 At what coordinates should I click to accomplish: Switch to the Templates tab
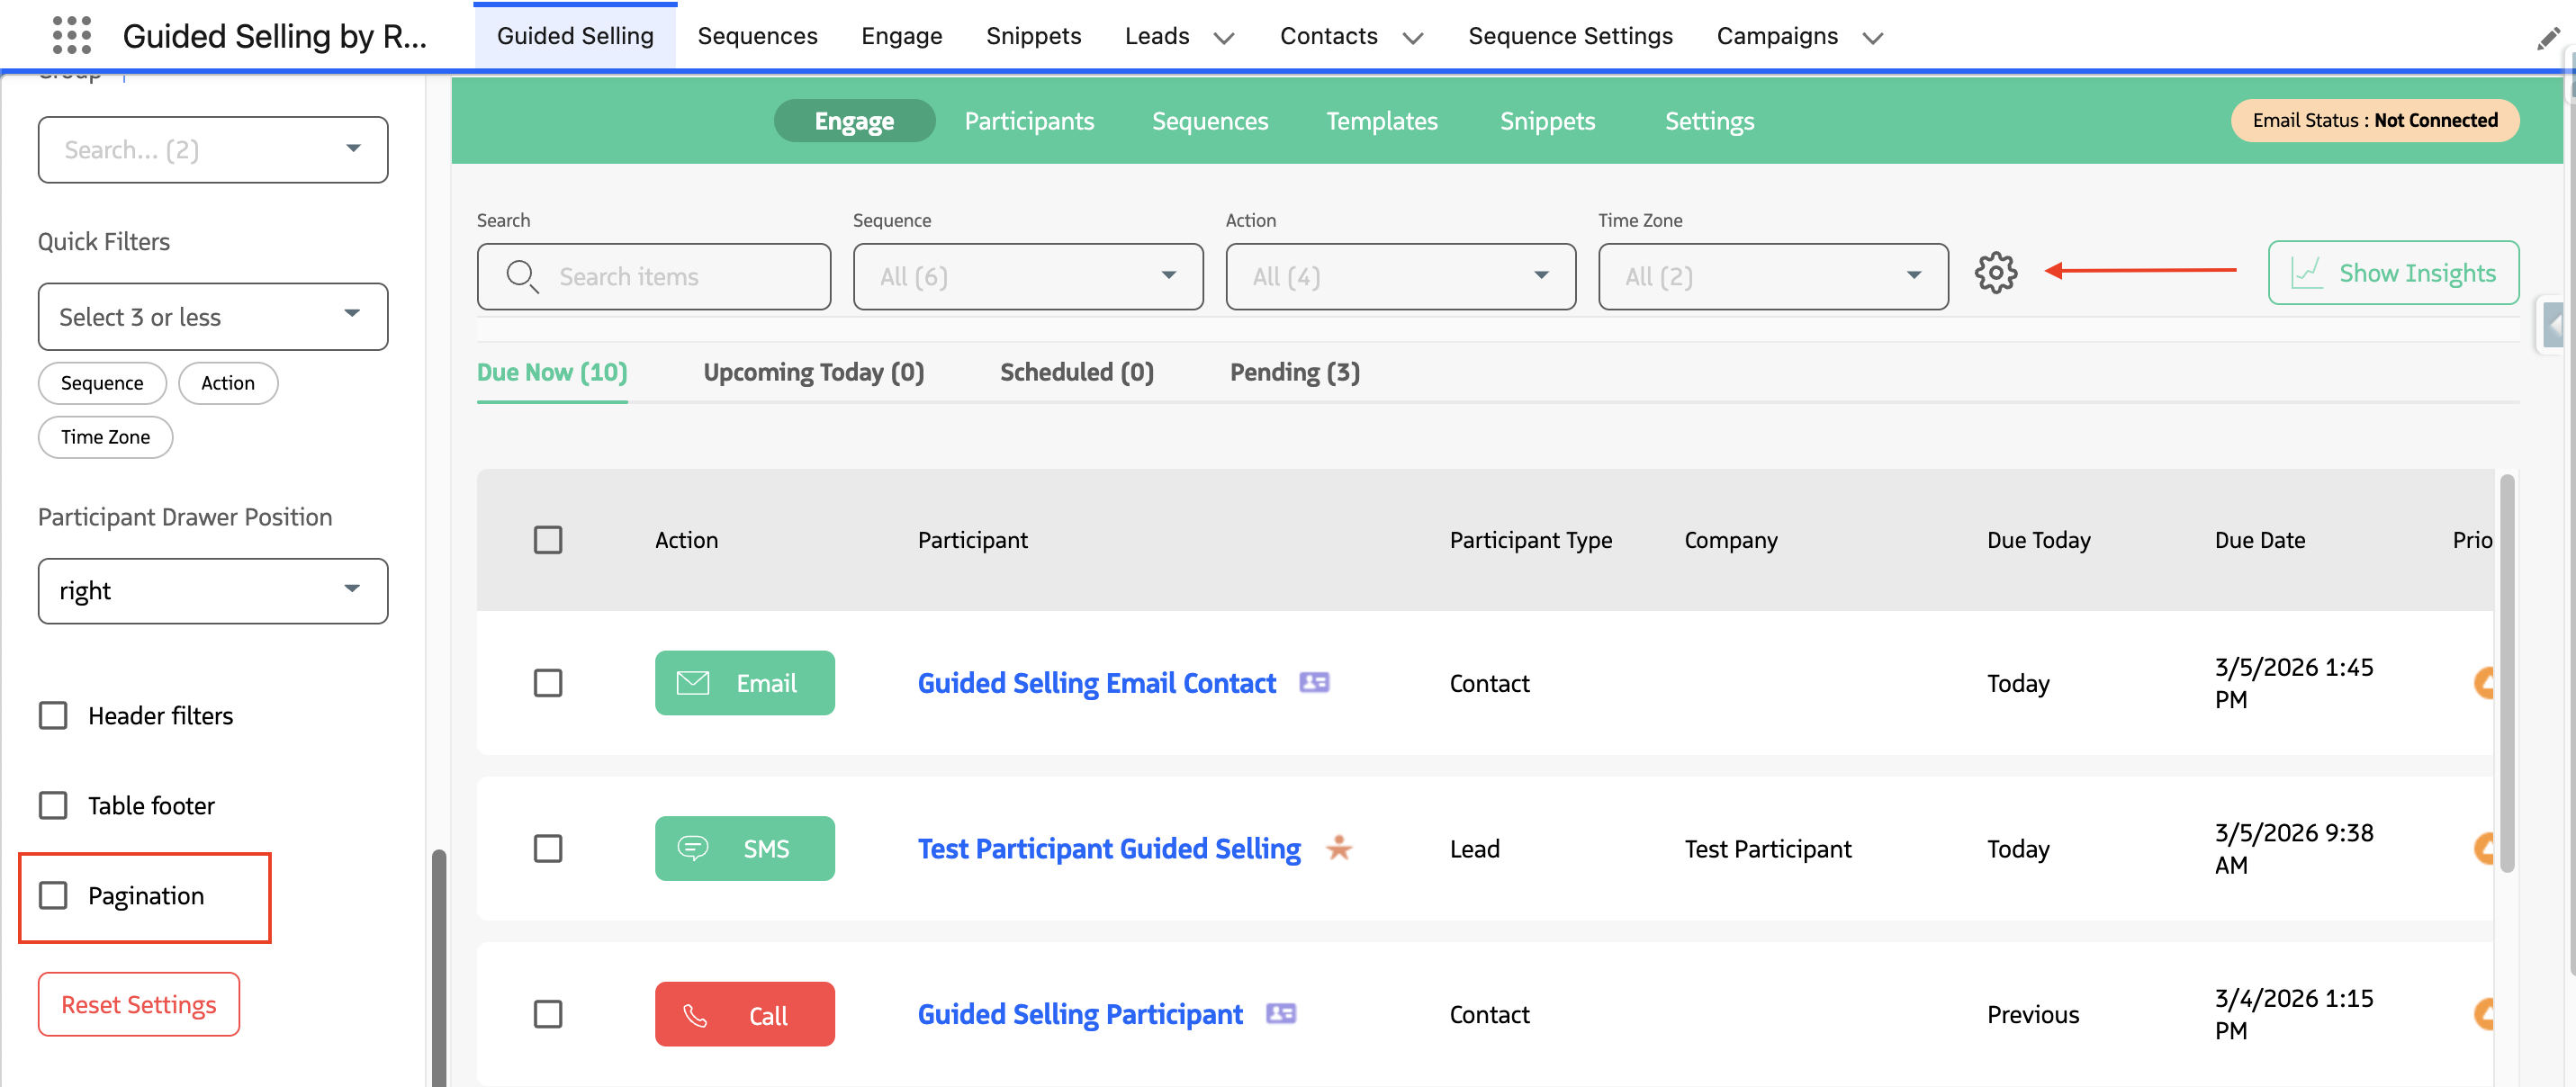(1382, 121)
